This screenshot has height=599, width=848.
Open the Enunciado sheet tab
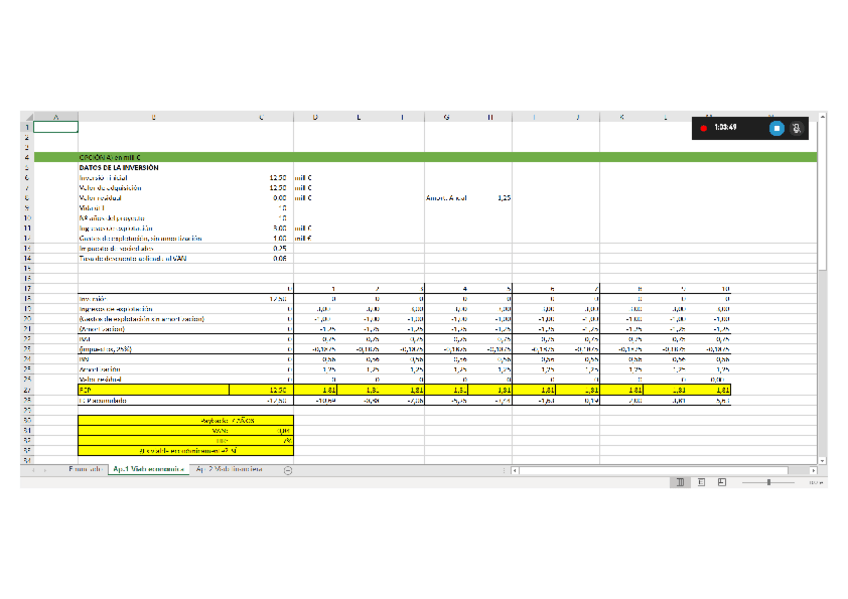tap(84, 469)
